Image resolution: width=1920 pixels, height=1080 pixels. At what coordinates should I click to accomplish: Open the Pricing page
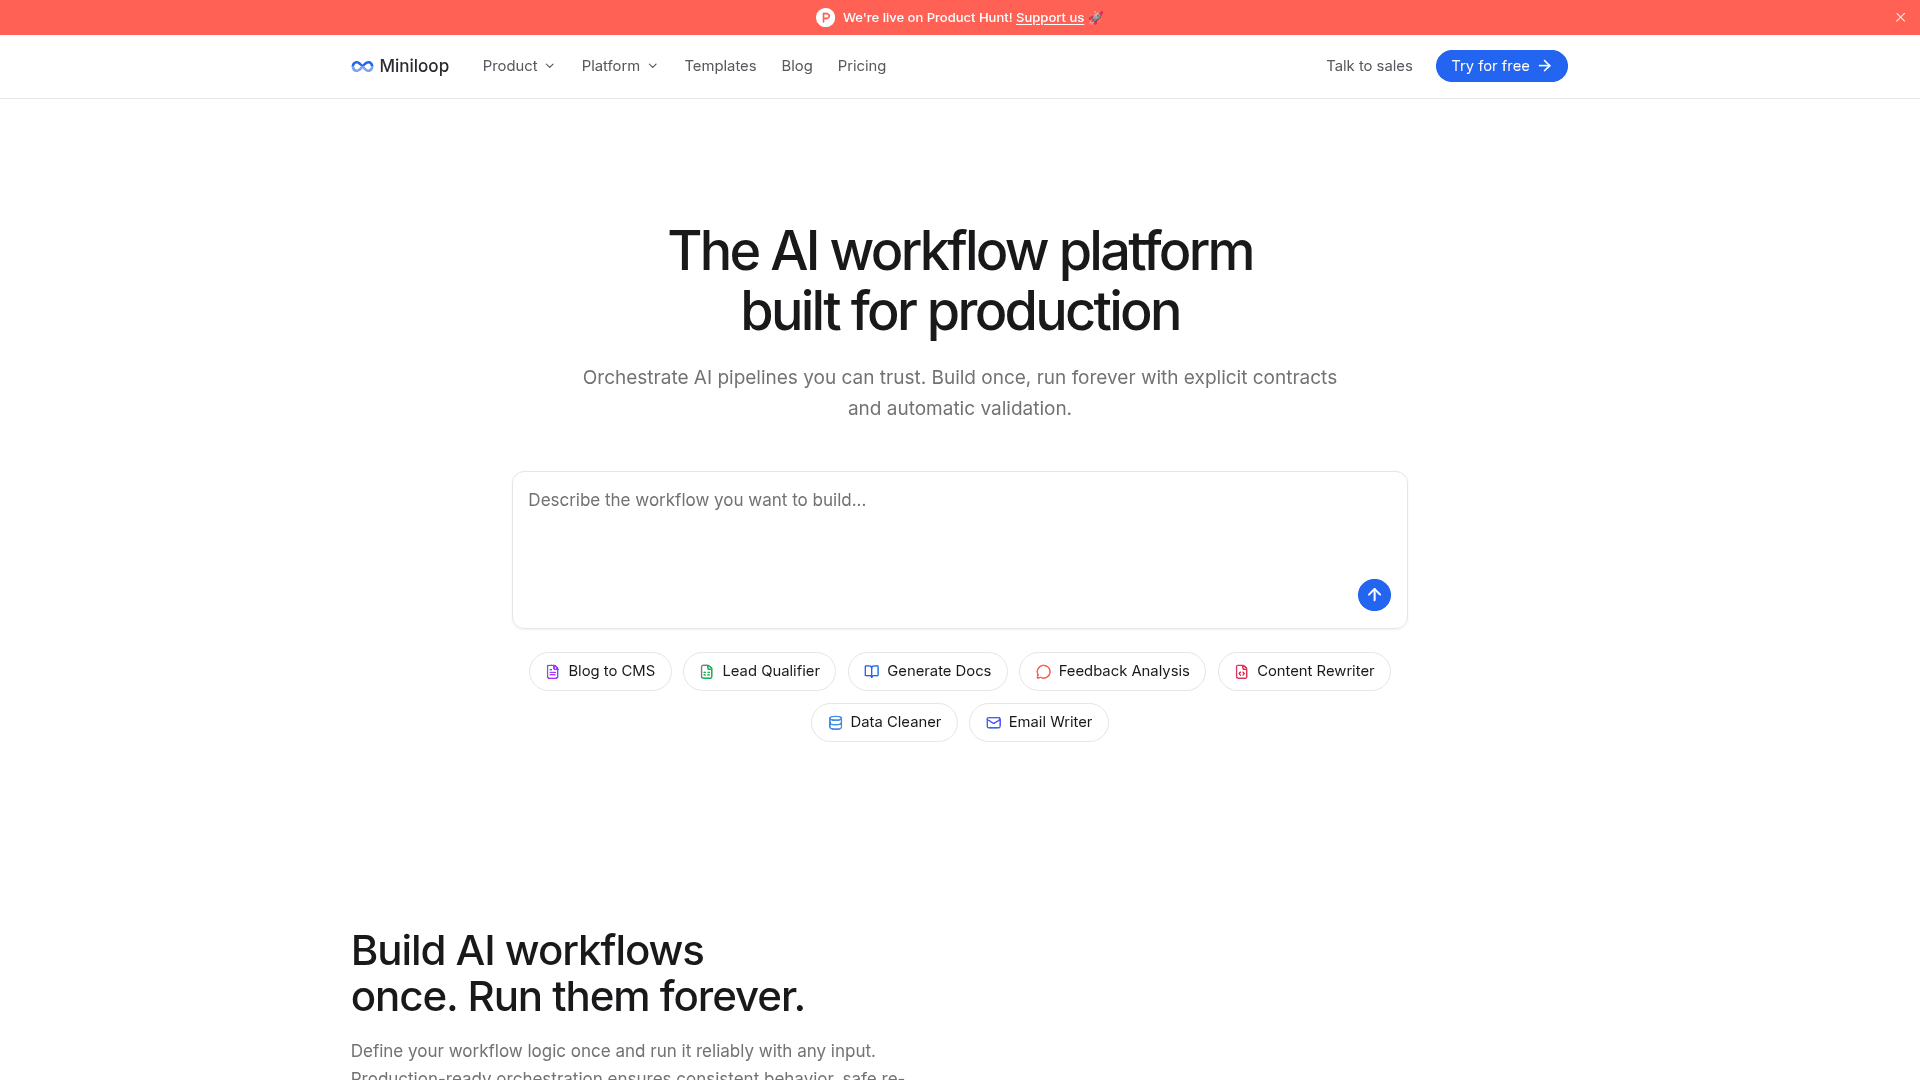pyautogui.click(x=861, y=66)
